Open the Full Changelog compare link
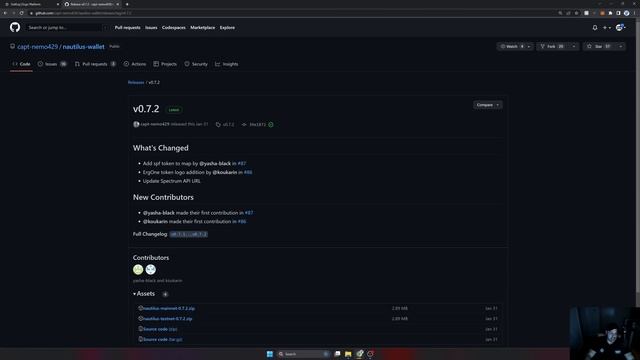 click(189, 234)
